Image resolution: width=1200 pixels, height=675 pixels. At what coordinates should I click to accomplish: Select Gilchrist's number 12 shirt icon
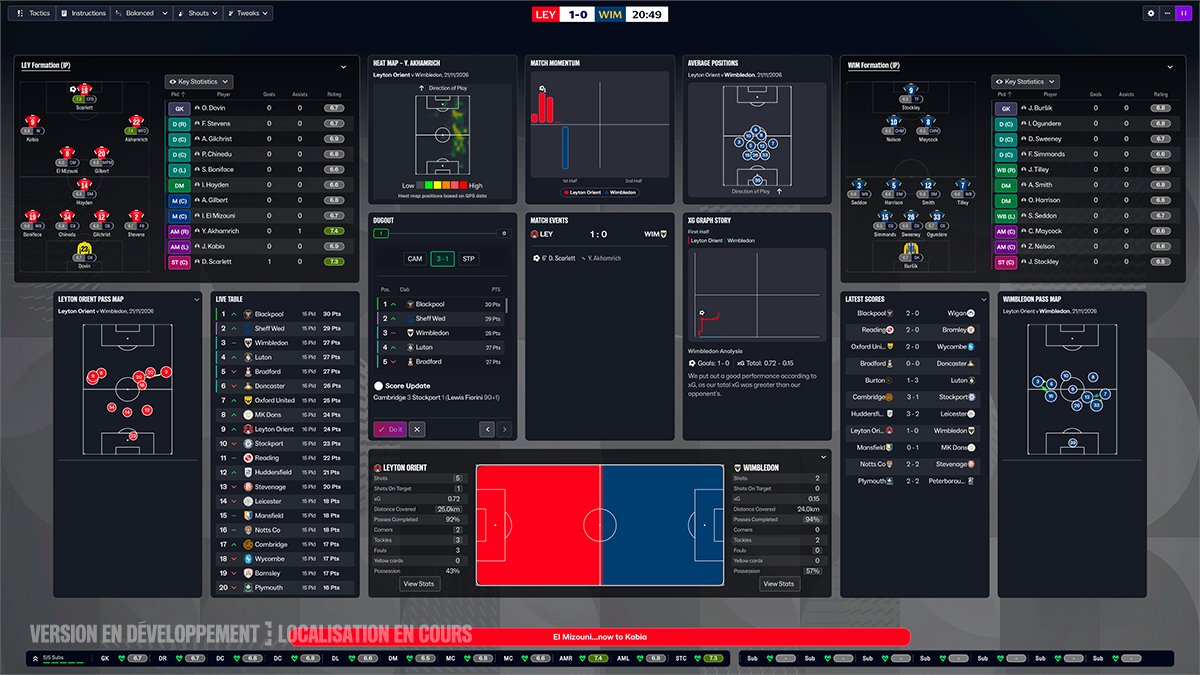[102, 217]
